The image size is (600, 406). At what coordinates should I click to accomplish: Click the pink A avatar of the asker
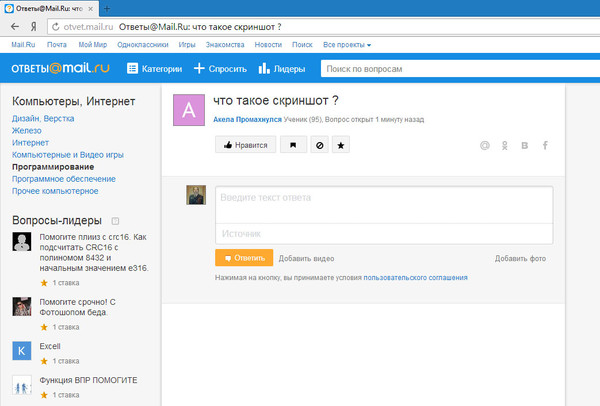click(x=189, y=110)
